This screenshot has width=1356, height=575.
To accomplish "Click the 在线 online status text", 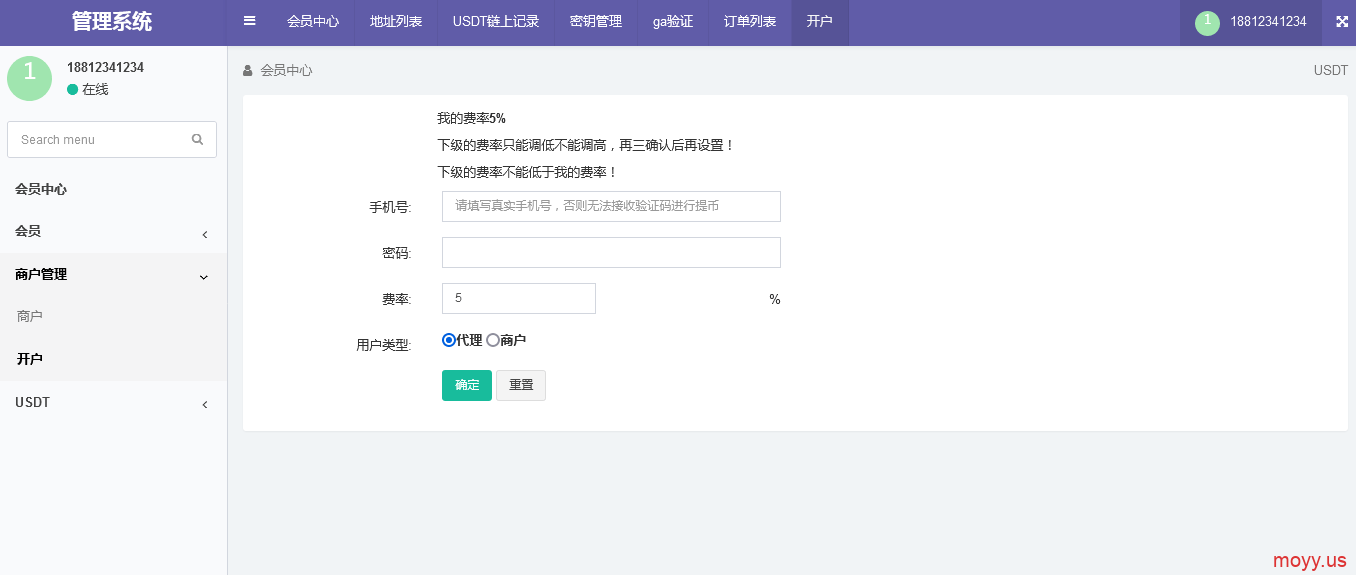I will 95,90.
